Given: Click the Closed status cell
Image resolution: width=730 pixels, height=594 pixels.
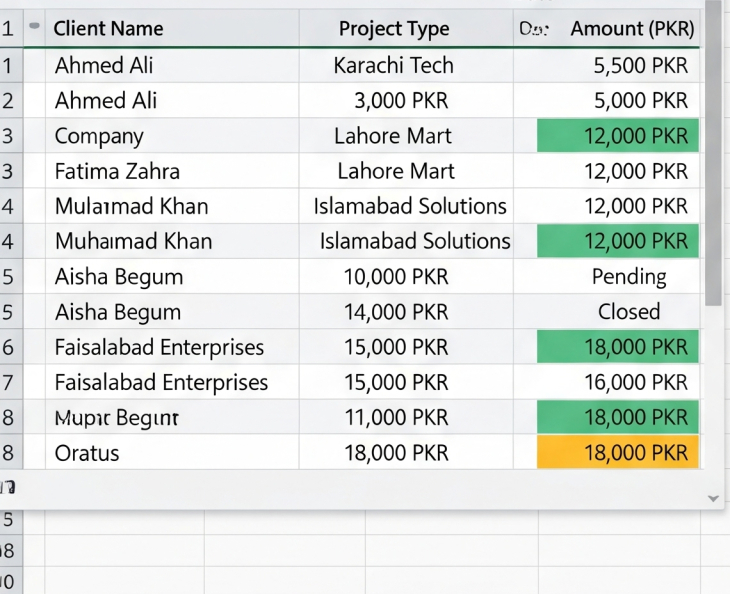Looking at the screenshot, I should coord(629,311).
